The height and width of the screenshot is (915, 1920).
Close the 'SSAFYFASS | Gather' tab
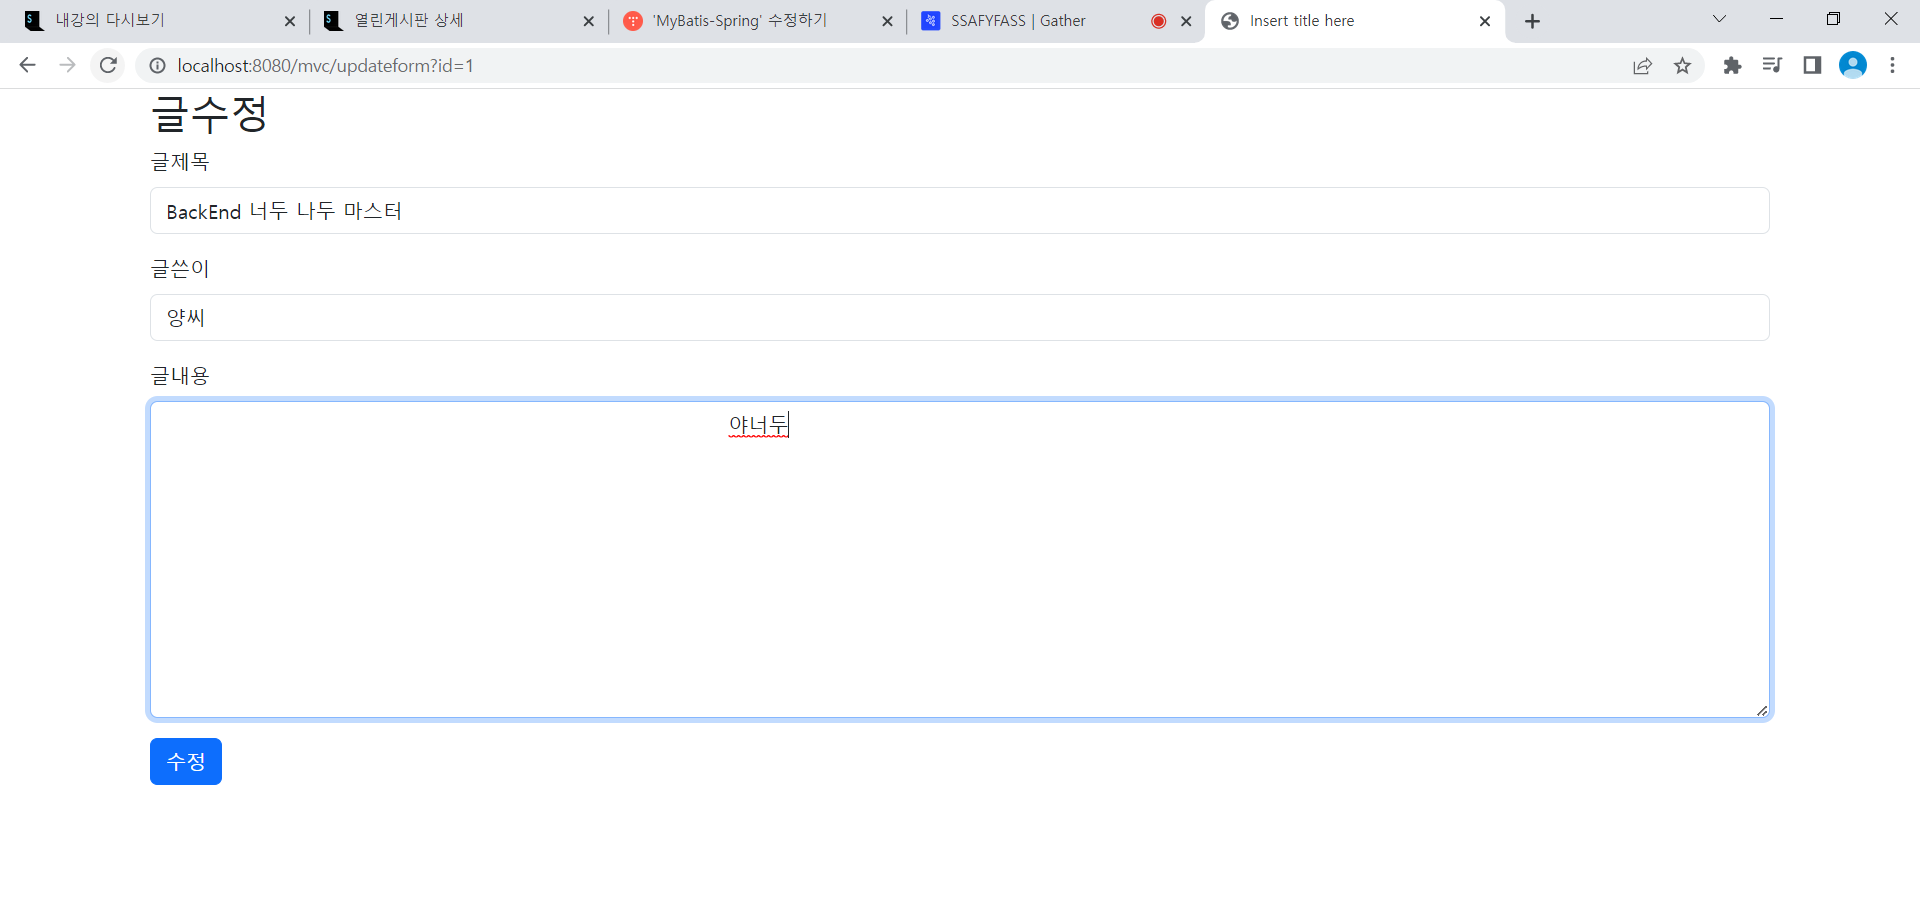pos(1186,21)
